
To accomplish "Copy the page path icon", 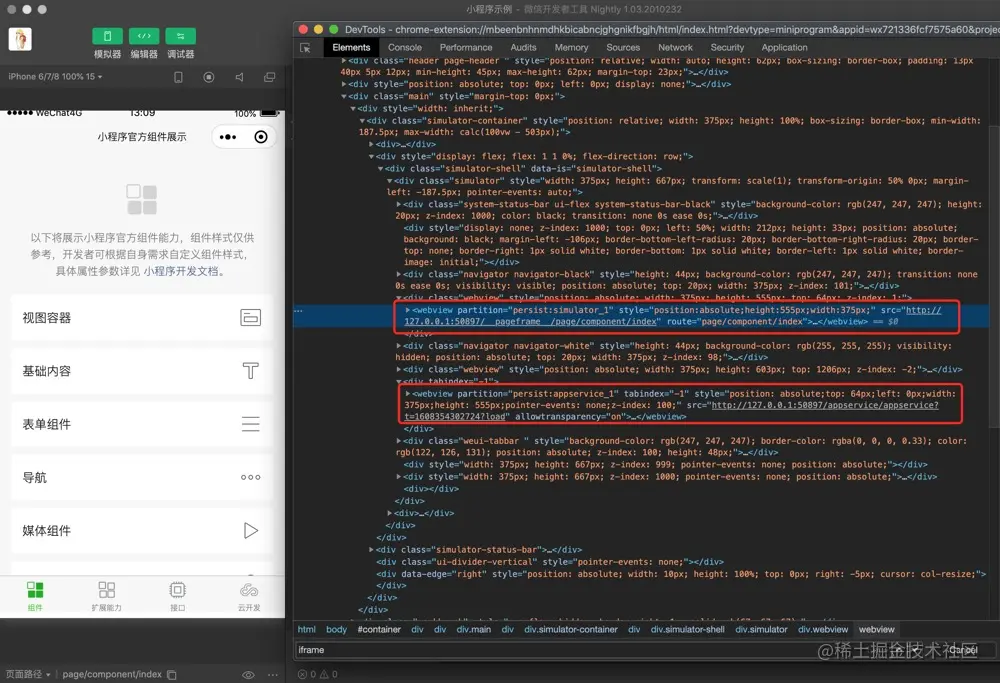I will [172, 675].
